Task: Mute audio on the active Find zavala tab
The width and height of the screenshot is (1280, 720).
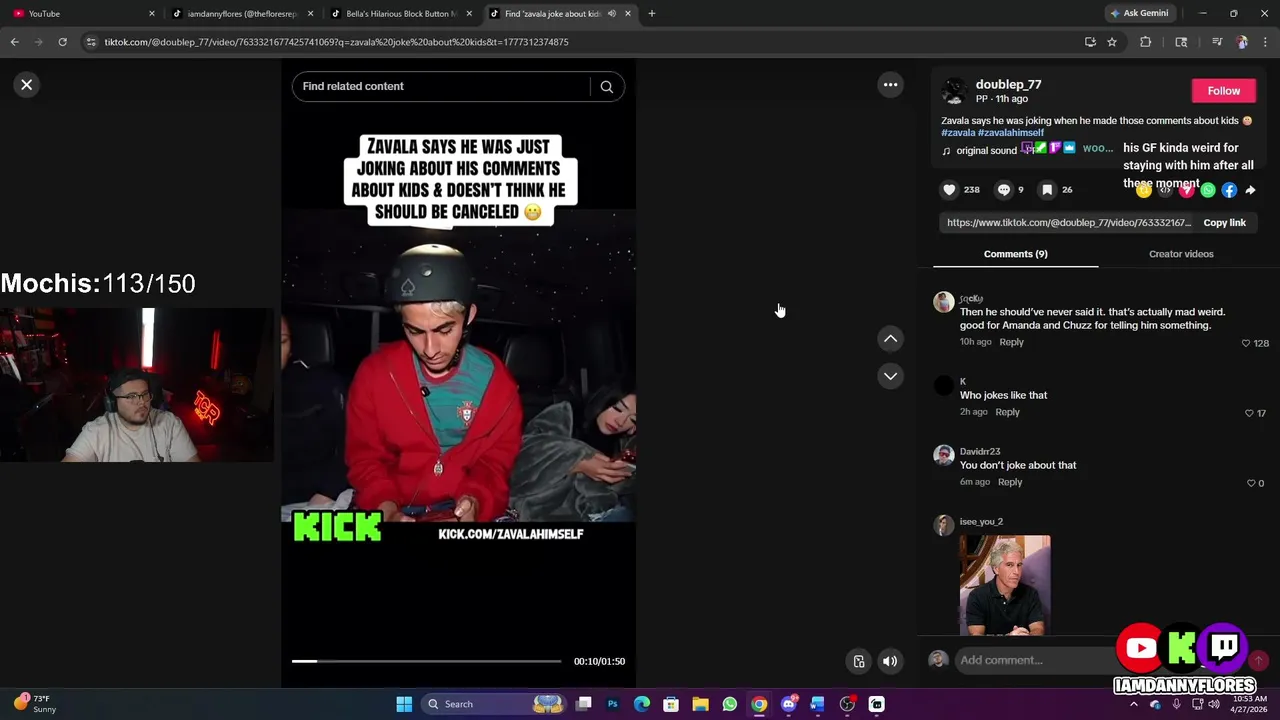Action: (611, 14)
